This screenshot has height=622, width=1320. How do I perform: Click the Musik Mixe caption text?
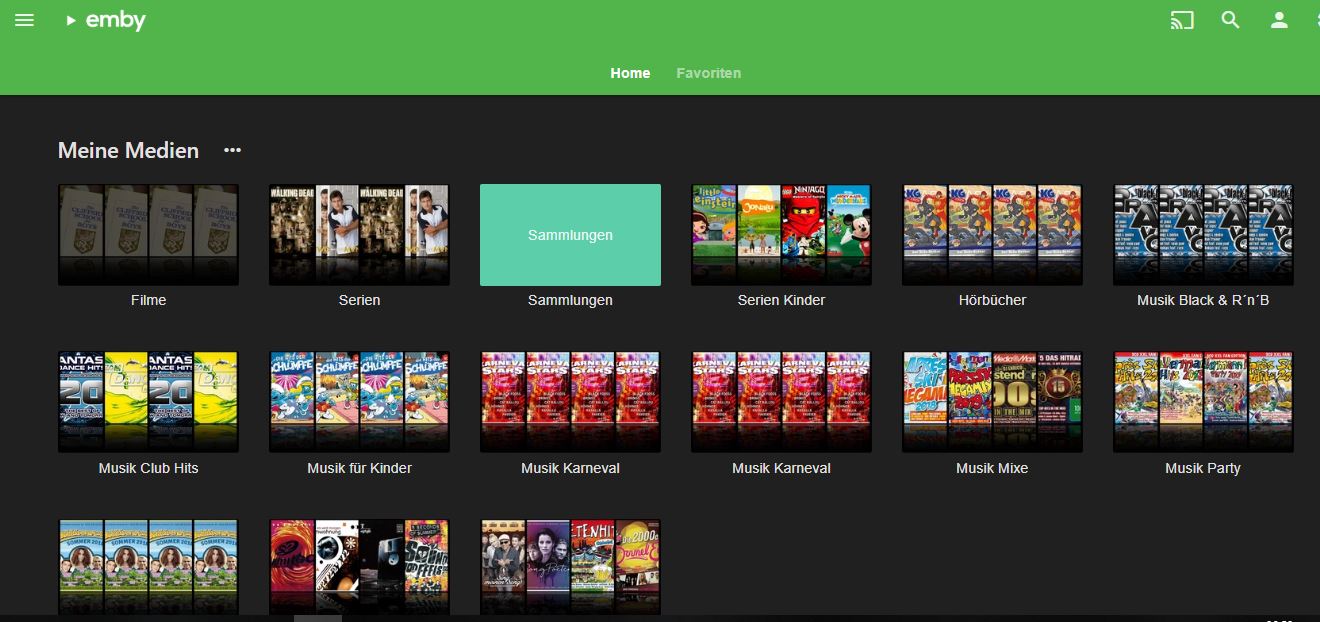click(x=992, y=468)
